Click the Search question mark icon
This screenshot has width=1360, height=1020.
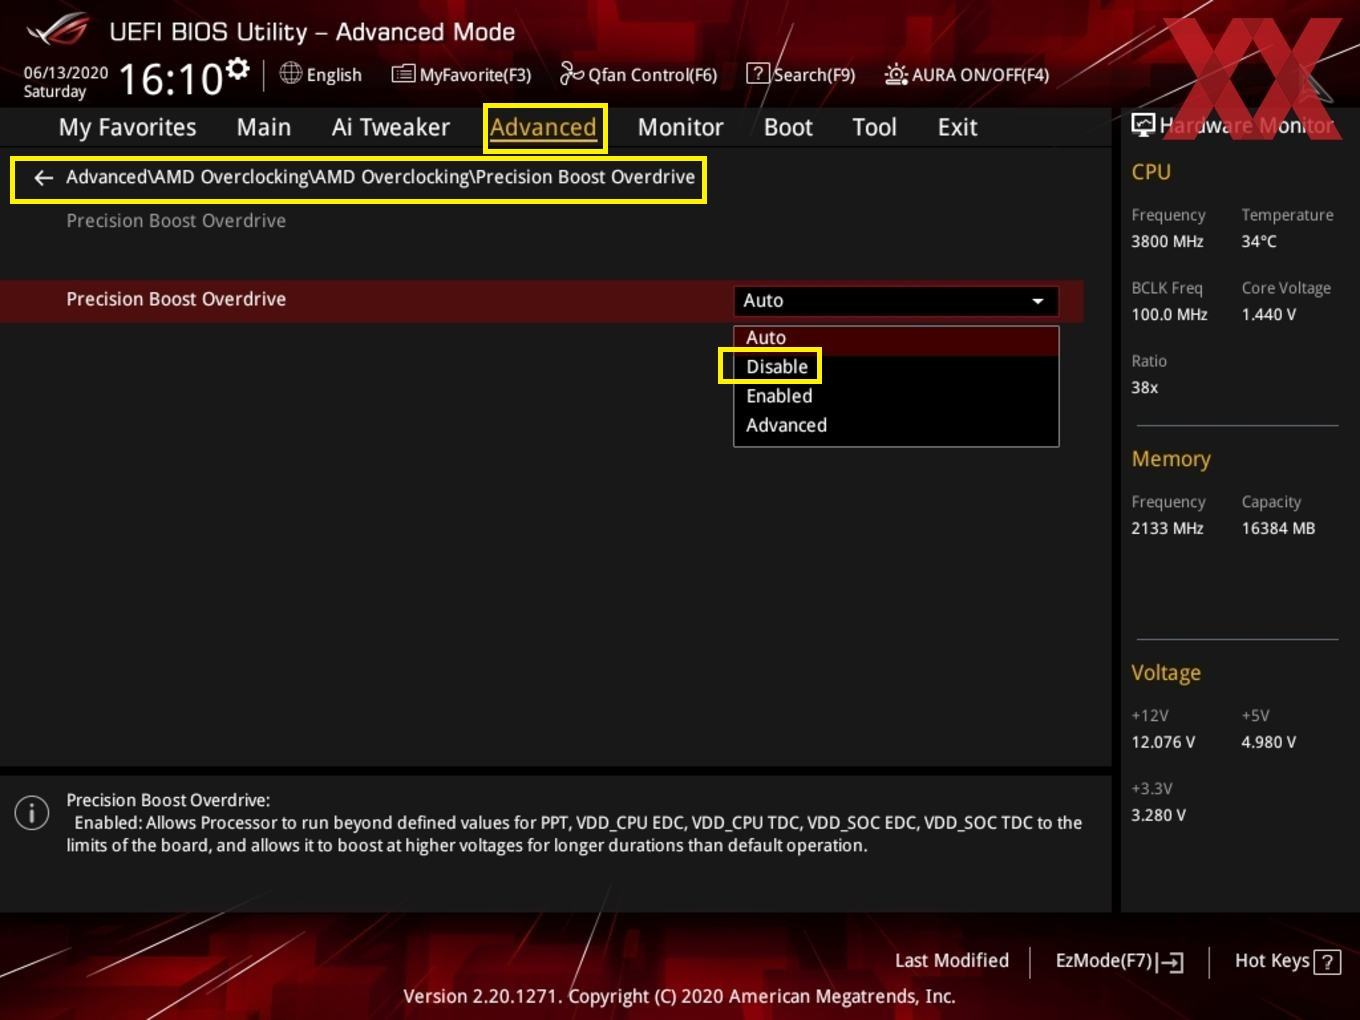click(758, 73)
